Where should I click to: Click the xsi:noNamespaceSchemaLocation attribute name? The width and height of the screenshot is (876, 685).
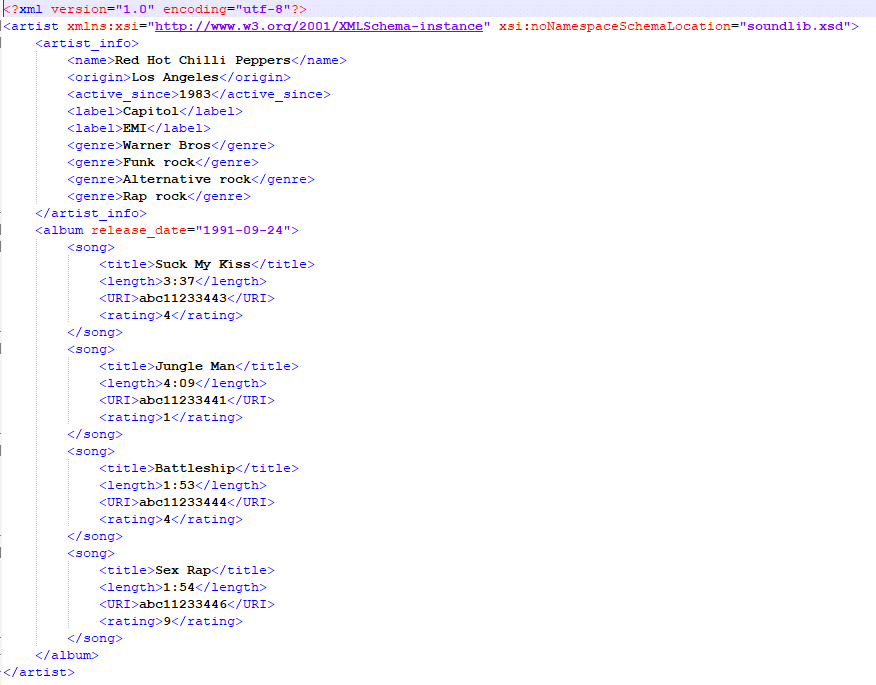point(615,26)
